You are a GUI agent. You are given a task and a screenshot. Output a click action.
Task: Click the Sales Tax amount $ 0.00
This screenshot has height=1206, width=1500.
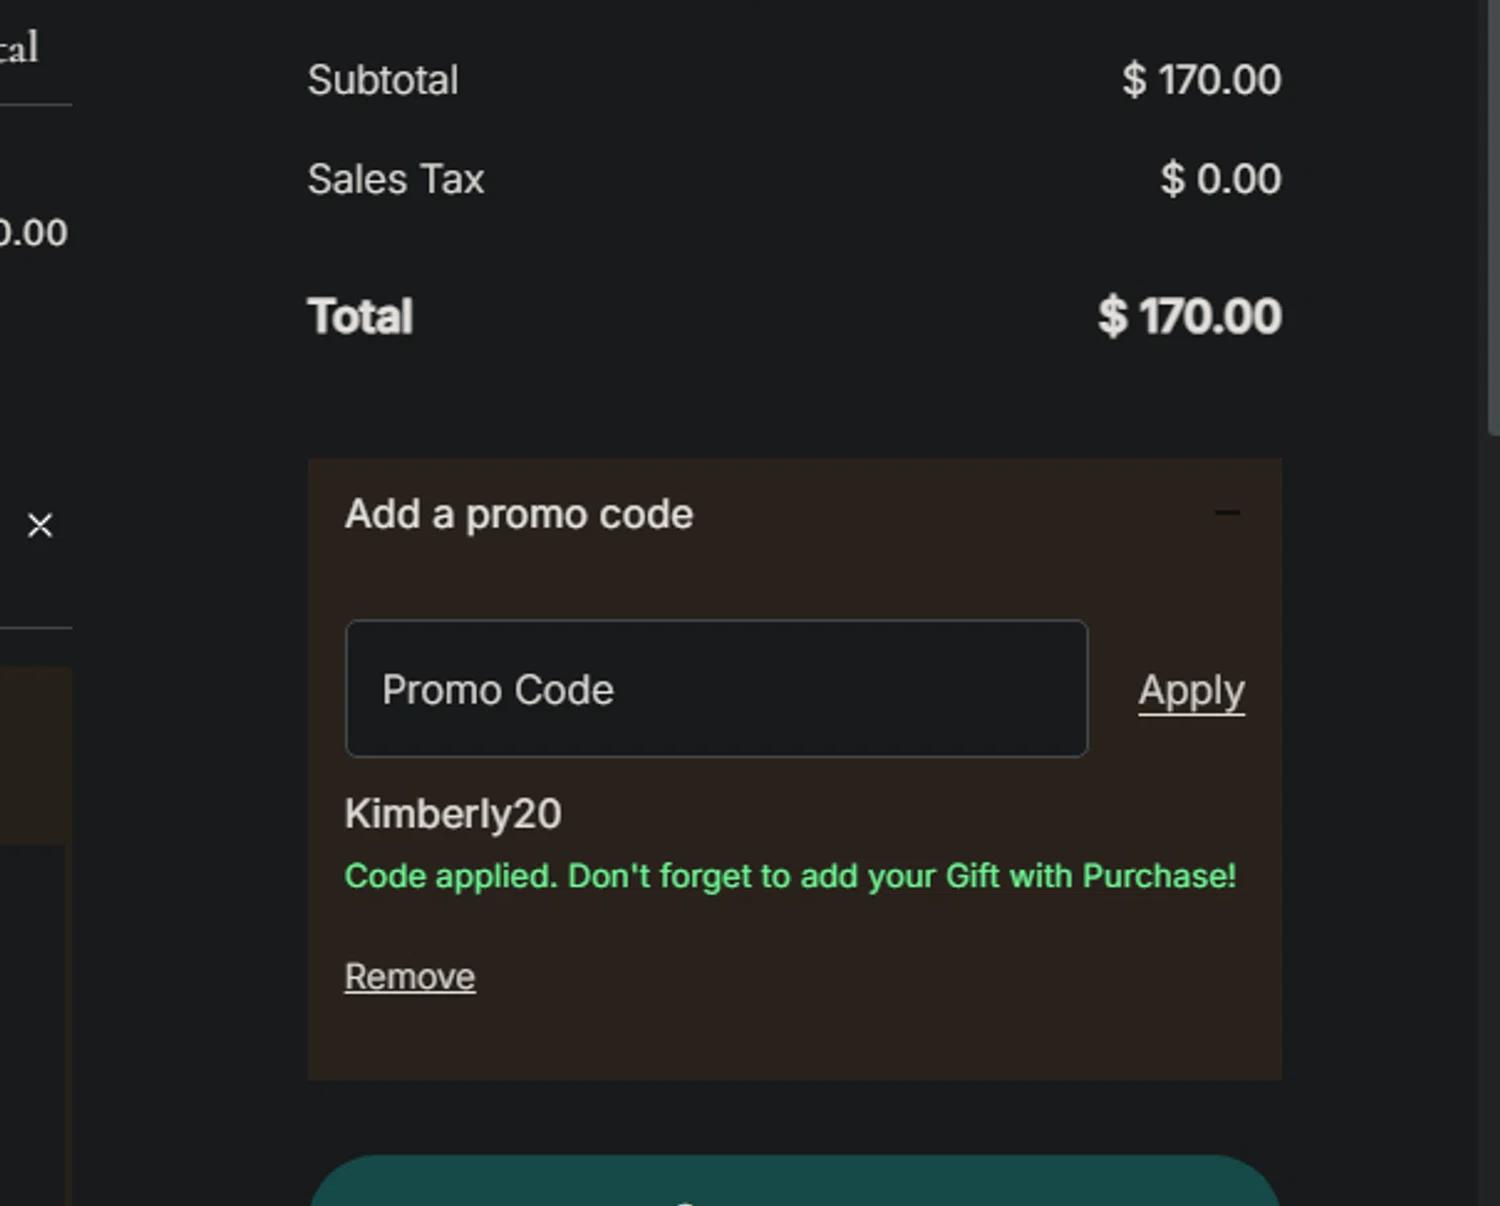coord(1220,180)
